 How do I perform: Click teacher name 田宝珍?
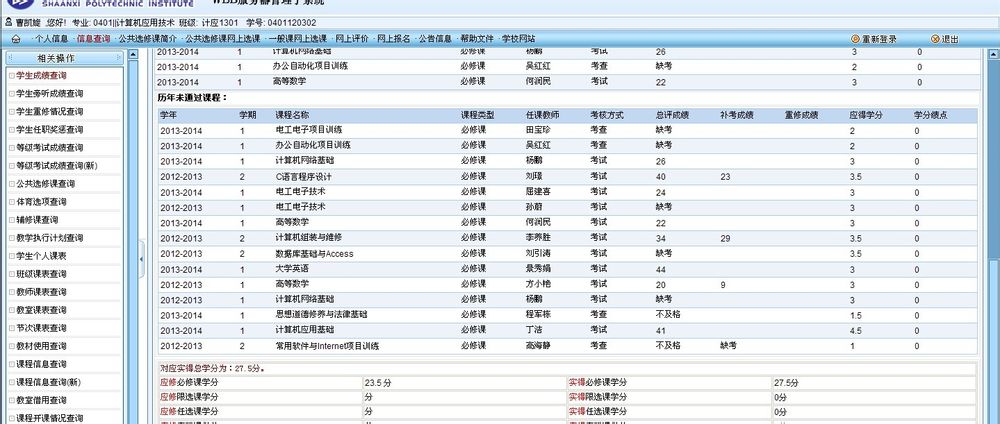pos(538,129)
